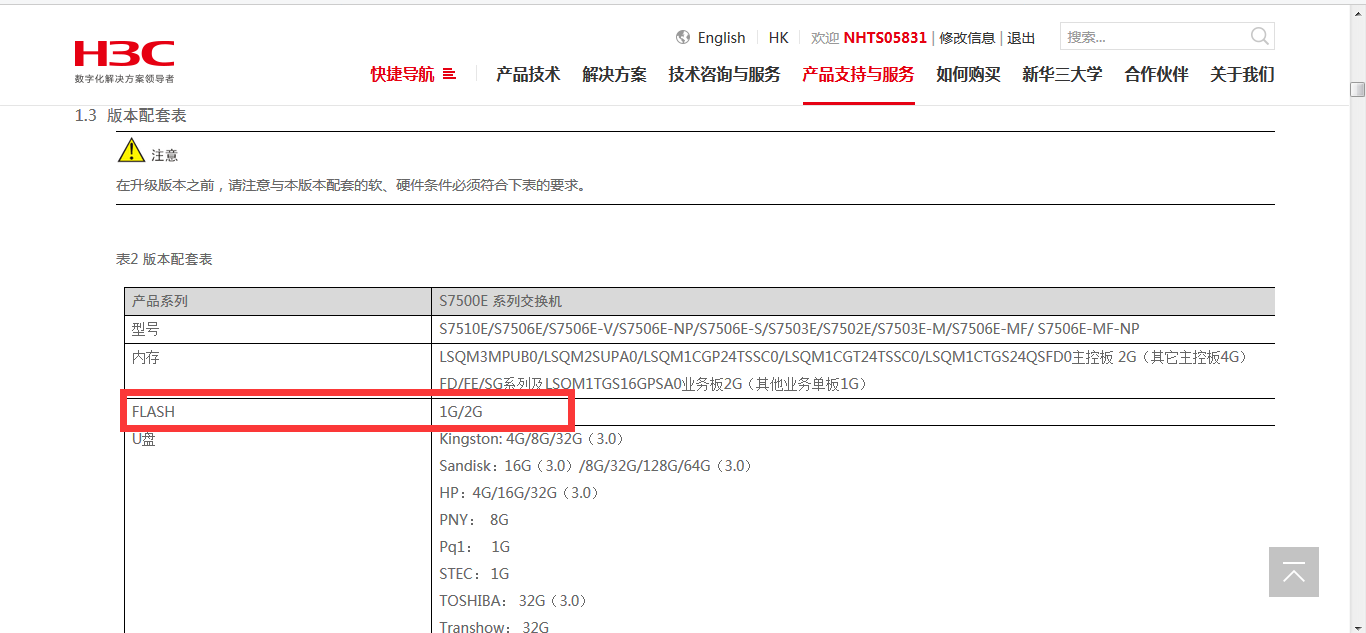The width and height of the screenshot is (1366, 633).
Task: Click the upgrade notice sentence 在升级版本之前
Action: point(351,186)
